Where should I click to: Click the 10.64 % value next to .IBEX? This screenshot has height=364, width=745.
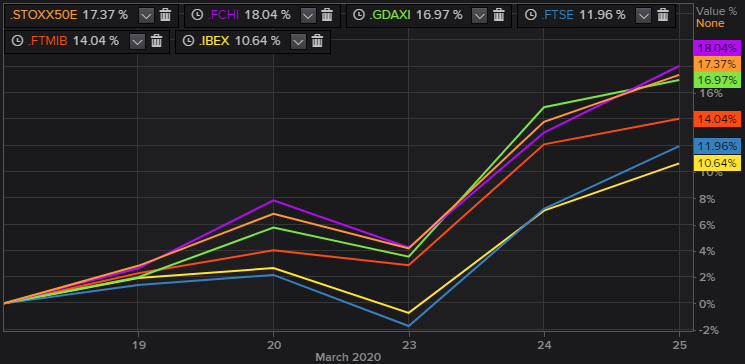point(258,41)
